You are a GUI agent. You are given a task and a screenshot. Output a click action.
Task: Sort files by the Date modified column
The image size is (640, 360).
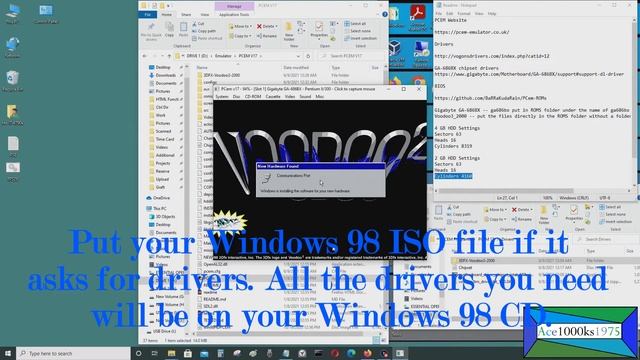(296, 67)
